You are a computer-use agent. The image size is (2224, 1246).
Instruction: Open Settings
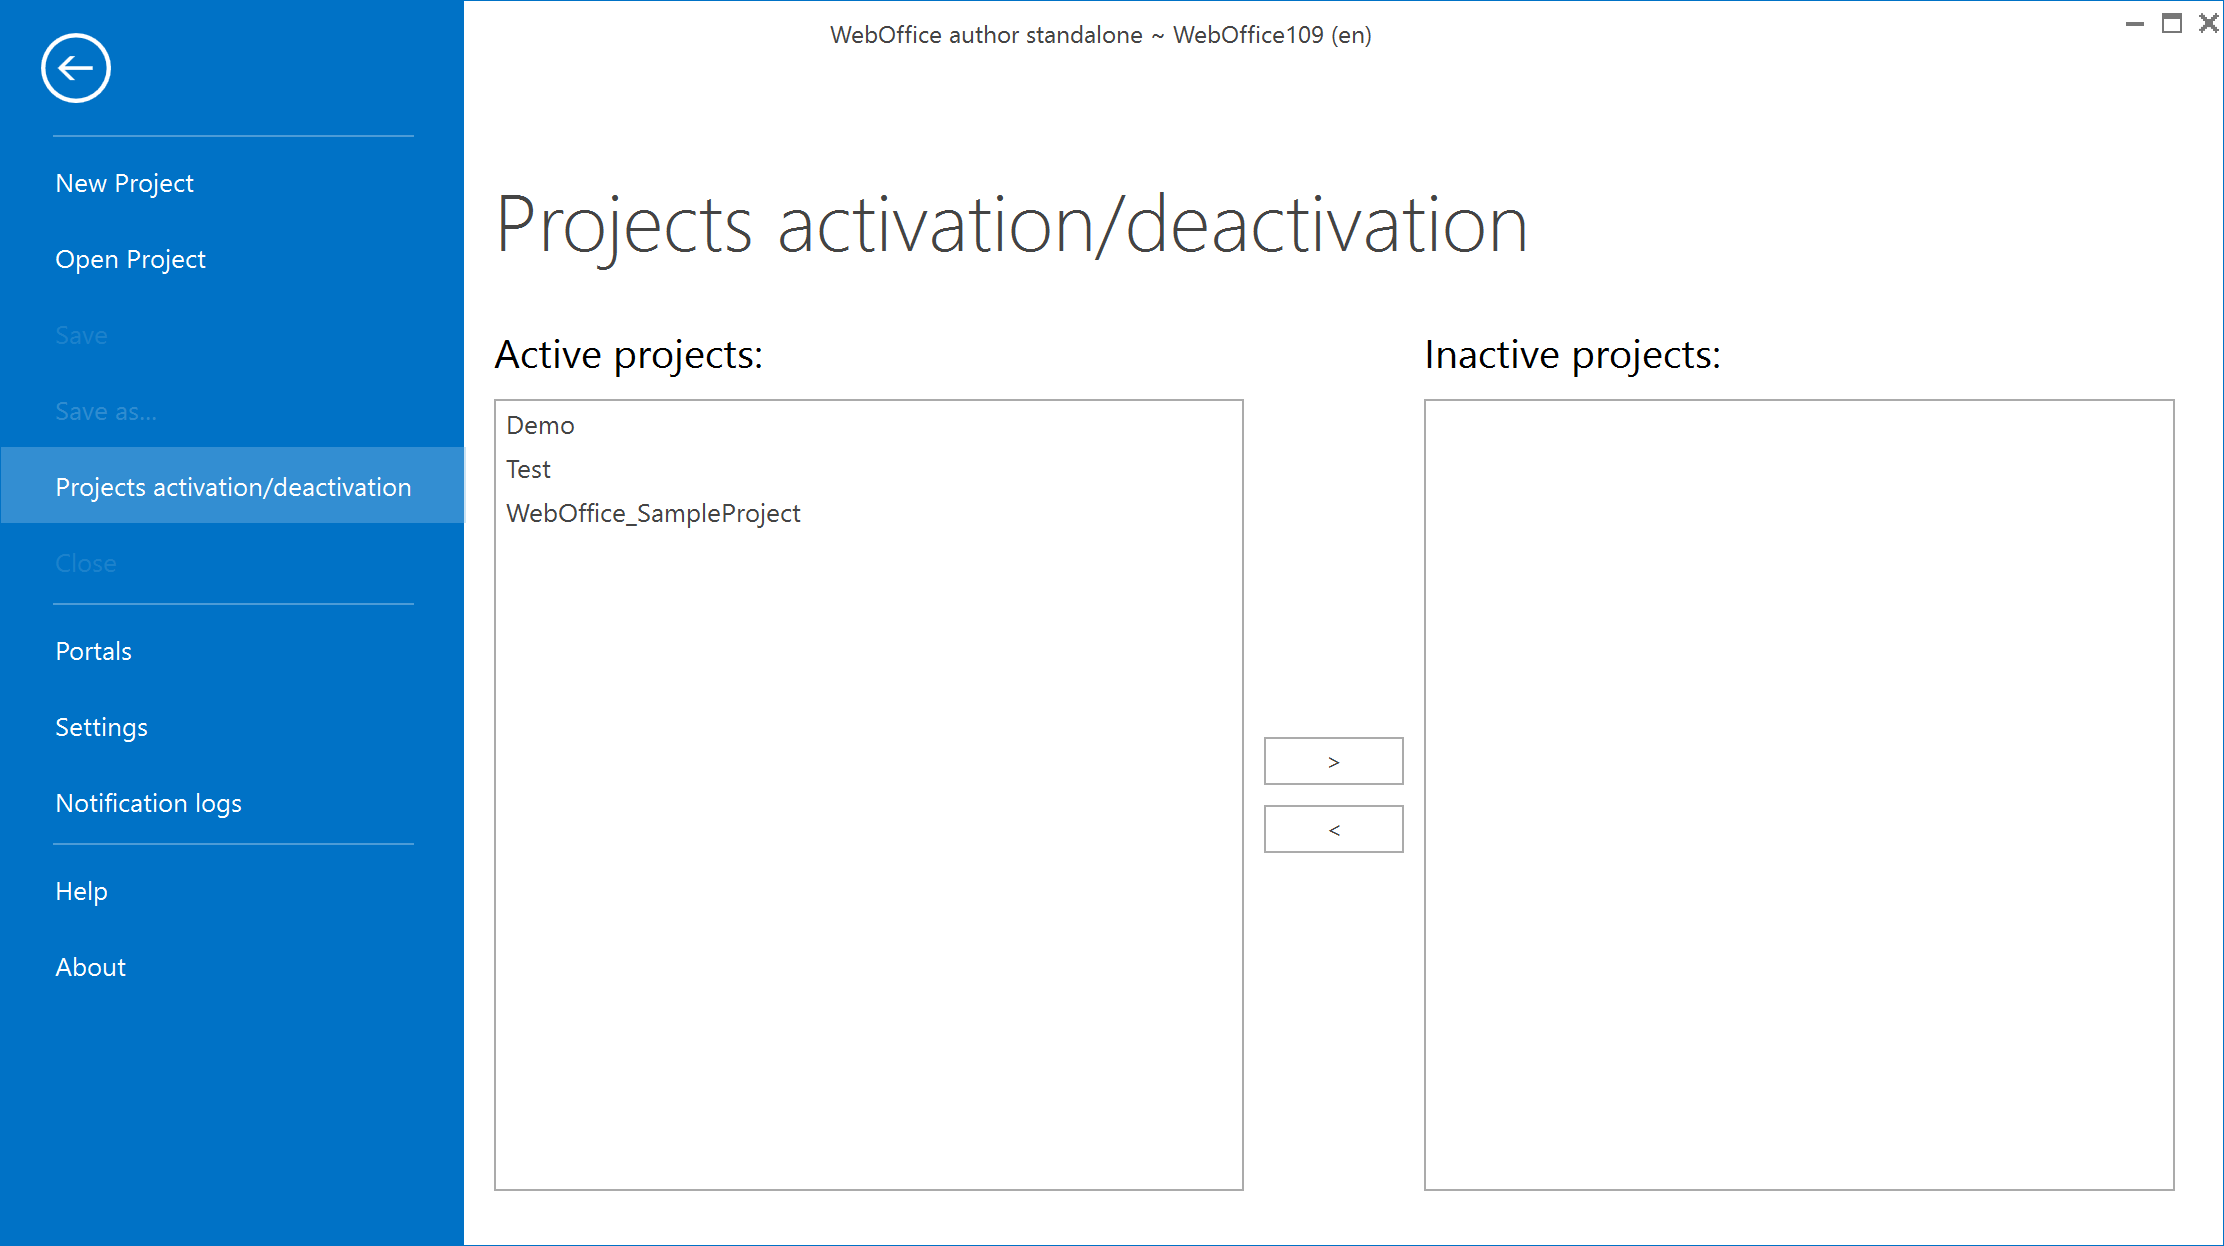pyautogui.click(x=101, y=727)
